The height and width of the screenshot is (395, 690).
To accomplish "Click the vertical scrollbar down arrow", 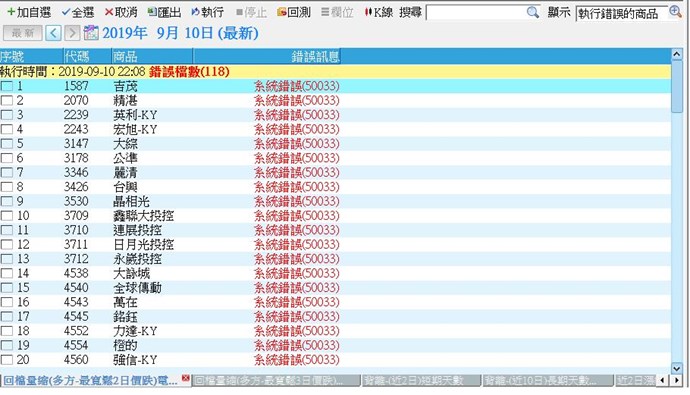I will [x=677, y=368].
